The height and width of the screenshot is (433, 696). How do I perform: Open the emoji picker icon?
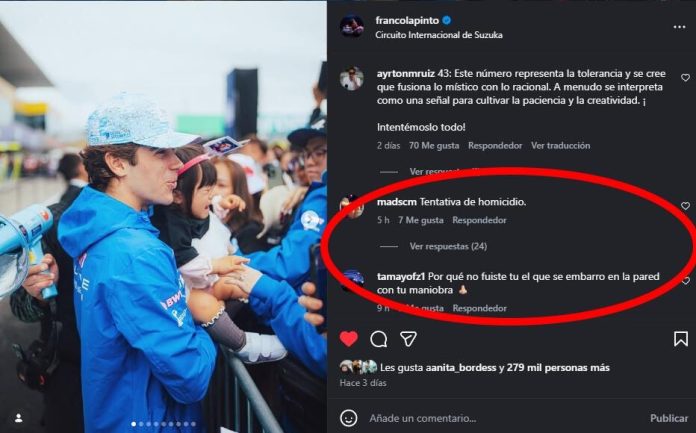point(348,418)
